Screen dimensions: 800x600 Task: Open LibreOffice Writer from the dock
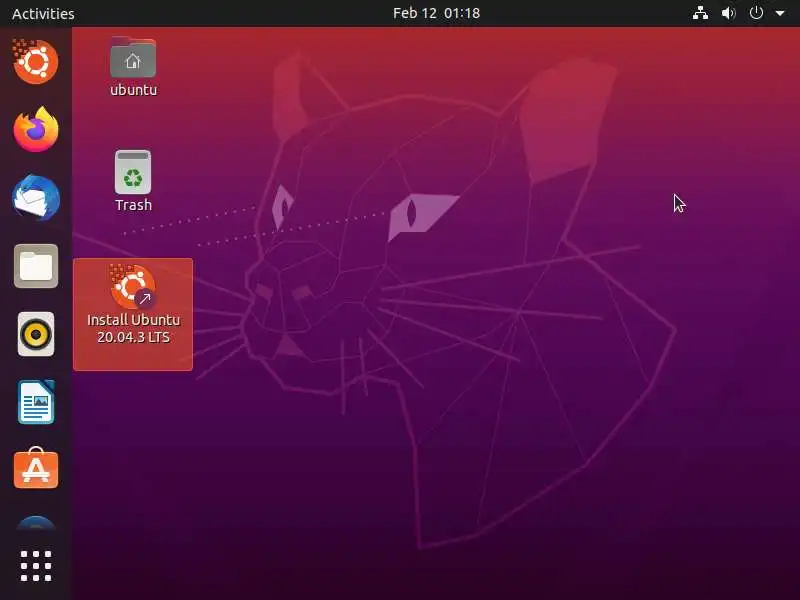pyautogui.click(x=36, y=402)
